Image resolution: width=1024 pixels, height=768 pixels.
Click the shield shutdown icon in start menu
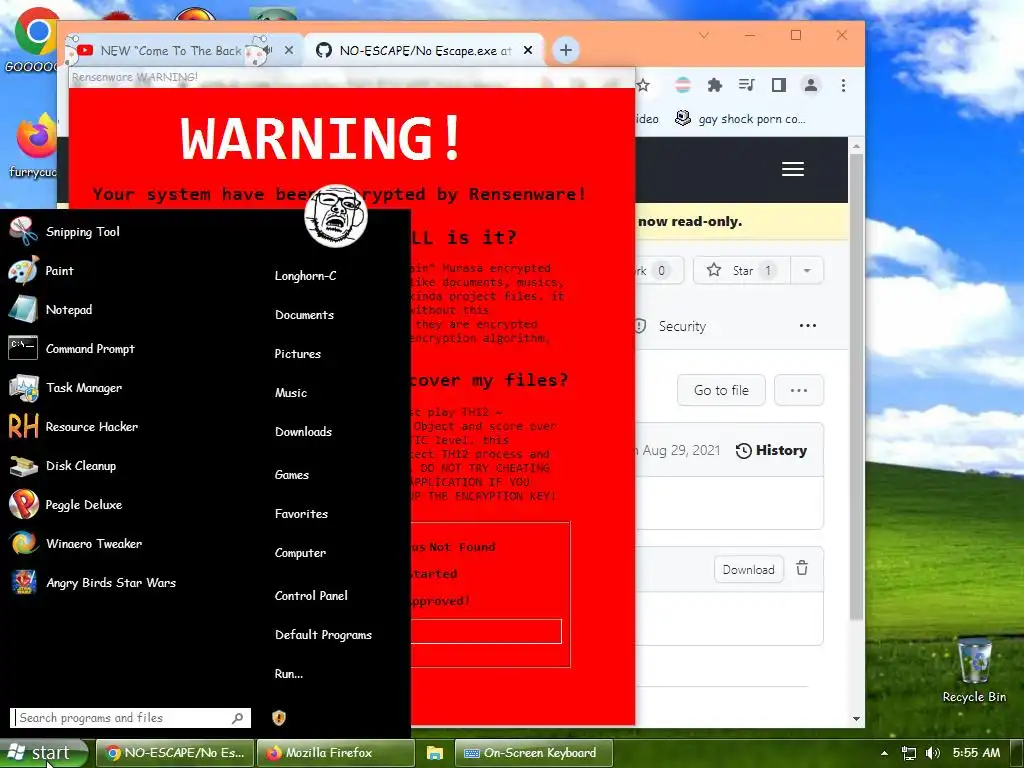279,718
